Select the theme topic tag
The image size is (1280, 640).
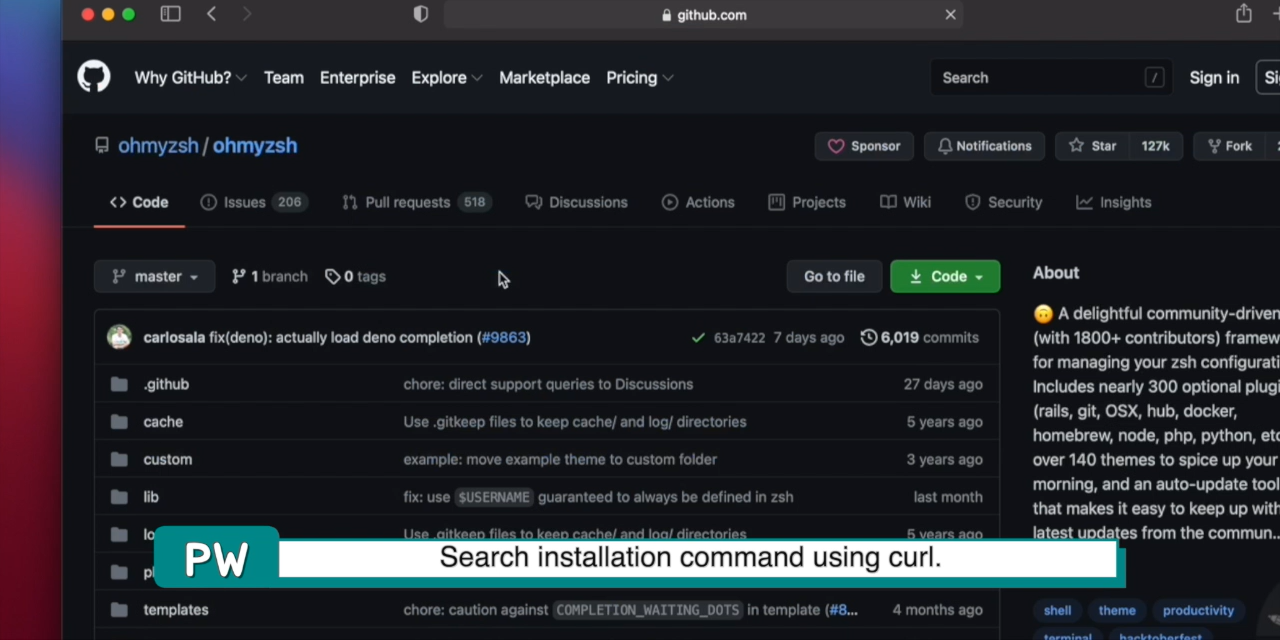tap(1117, 610)
